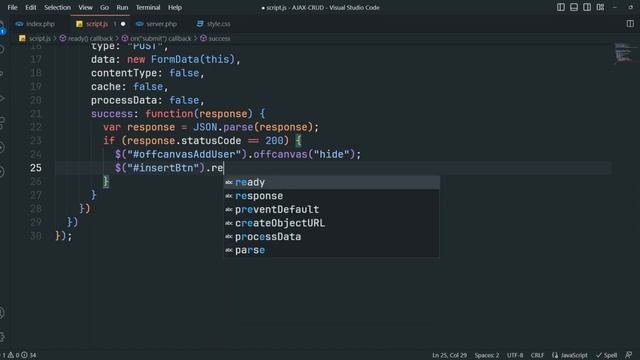The height and width of the screenshot is (360, 640).
Task: Select 'ready' autocomplete suggestion
Action: 331,182
